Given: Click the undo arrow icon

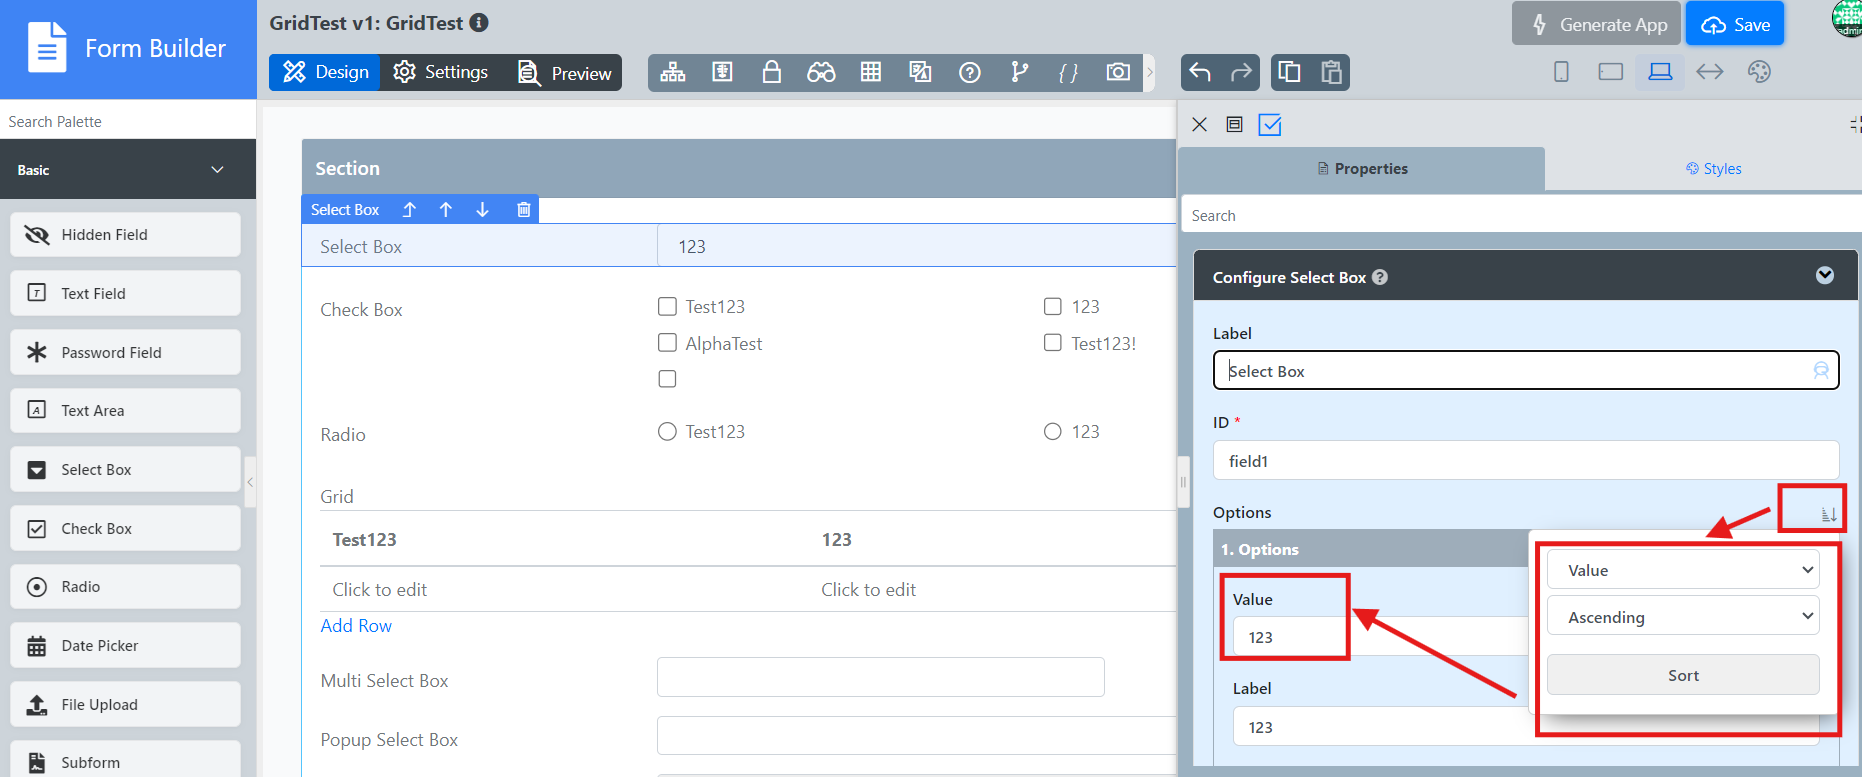Looking at the screenshot, I should [x=1200, y=72].
